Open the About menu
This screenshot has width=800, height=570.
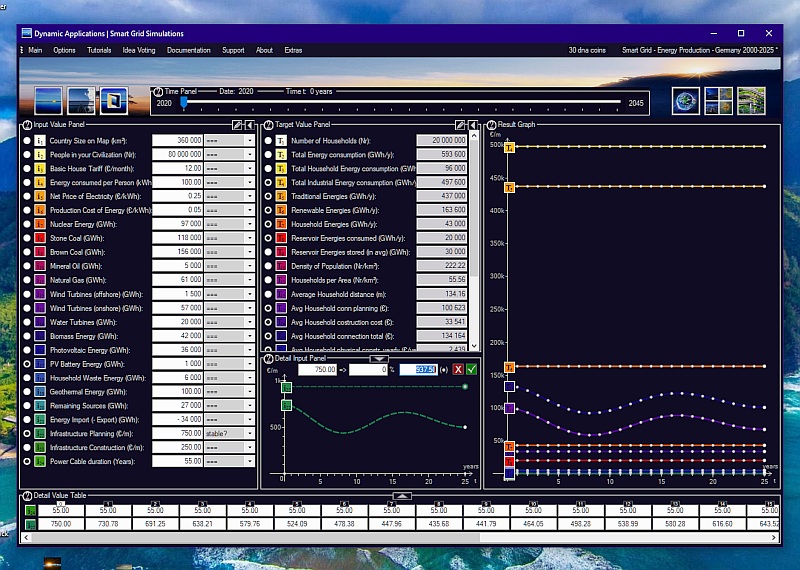(264, 50)
